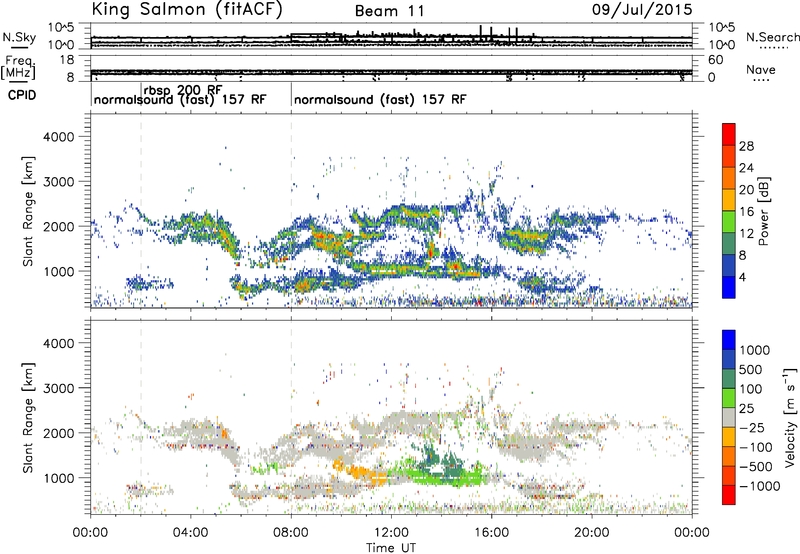Click the '20:00' time axis label

592,533
